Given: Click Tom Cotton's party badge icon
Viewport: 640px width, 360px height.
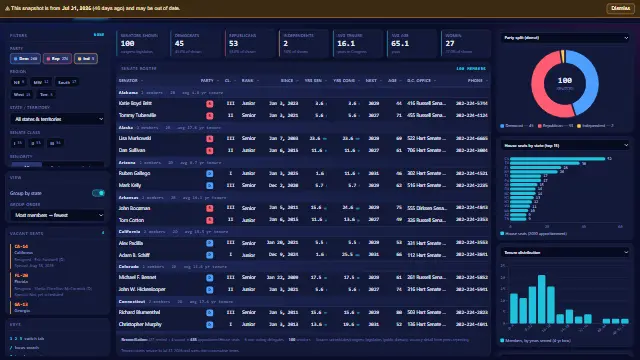Looking at the screenshot, I should coord(209,220).
